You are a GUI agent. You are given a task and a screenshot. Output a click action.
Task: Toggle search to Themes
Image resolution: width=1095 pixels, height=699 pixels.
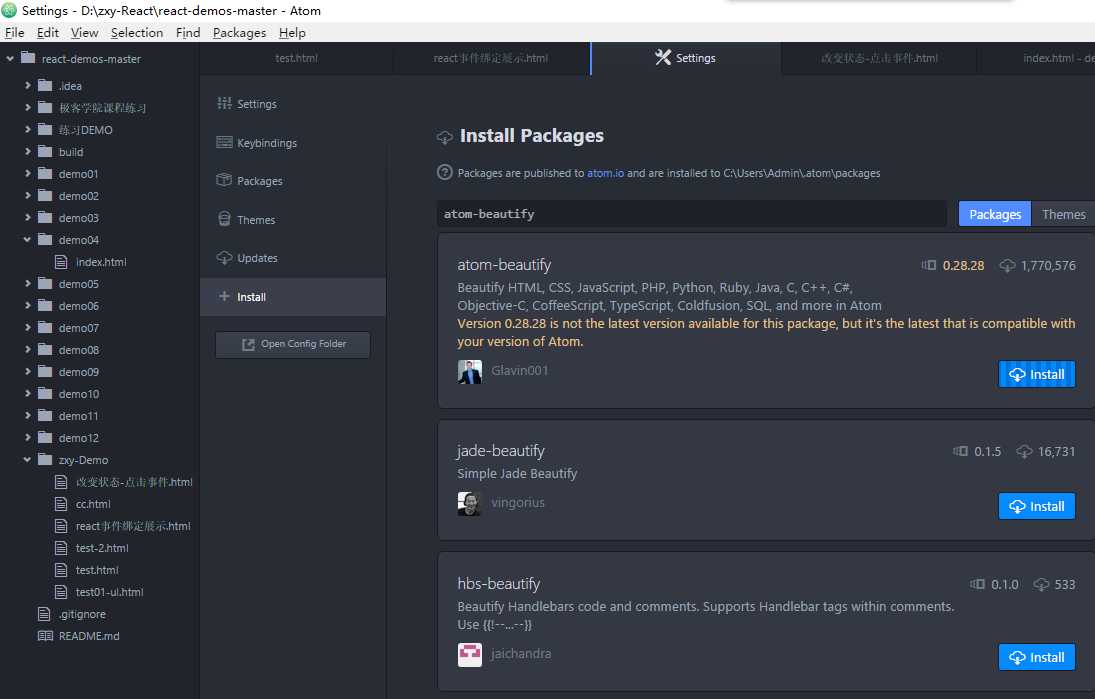(1063, 214)
